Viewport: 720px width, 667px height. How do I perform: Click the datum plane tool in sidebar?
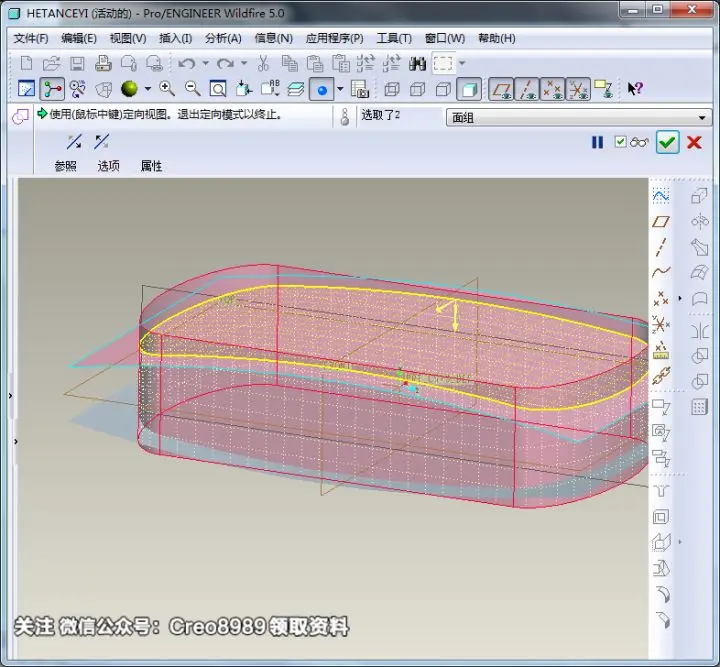point(661,222)
